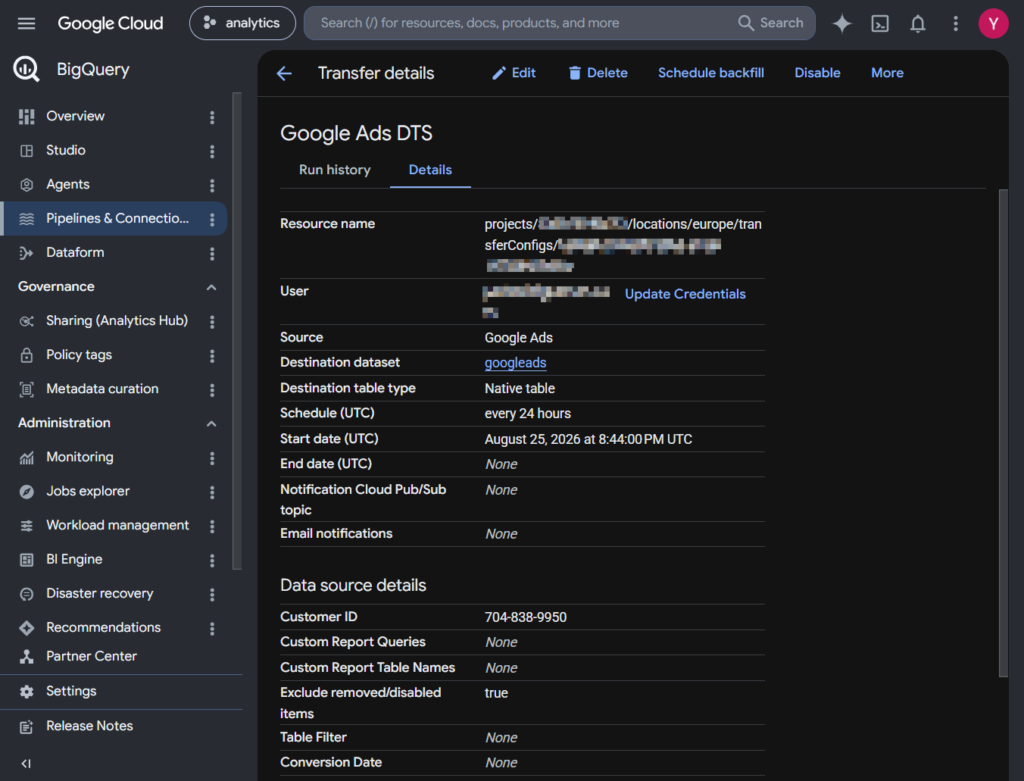Open three-dot menu next to Jobs explorer

point(212,492)
